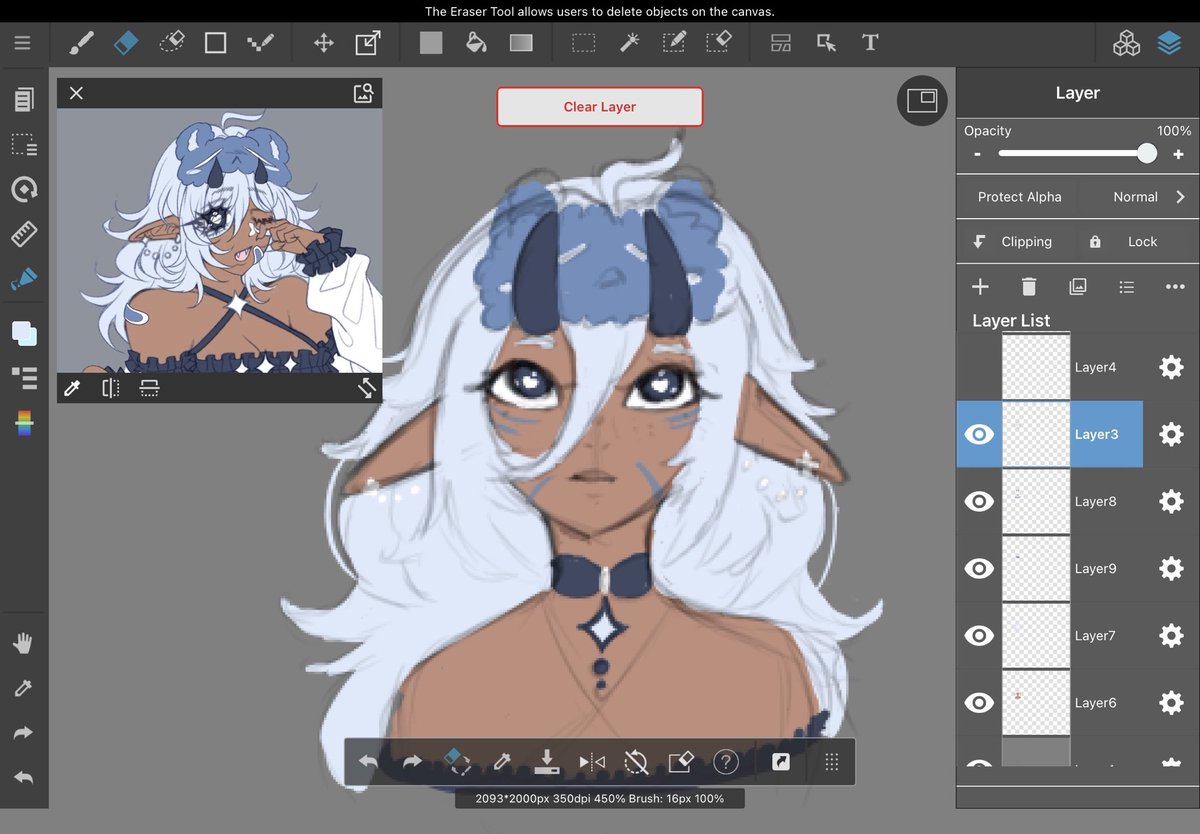The image size is (1200, 834).
Task: Toggle Layer9 visibility off
Action: (x=979, y=568)
